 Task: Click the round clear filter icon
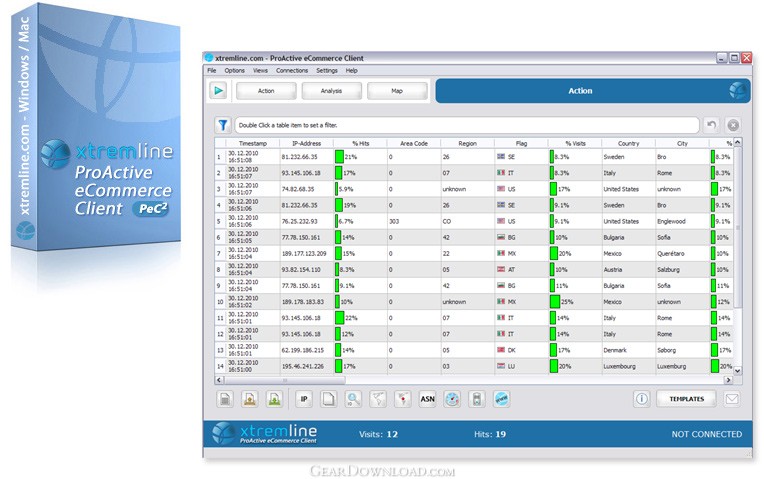click(x=733, y=125)
